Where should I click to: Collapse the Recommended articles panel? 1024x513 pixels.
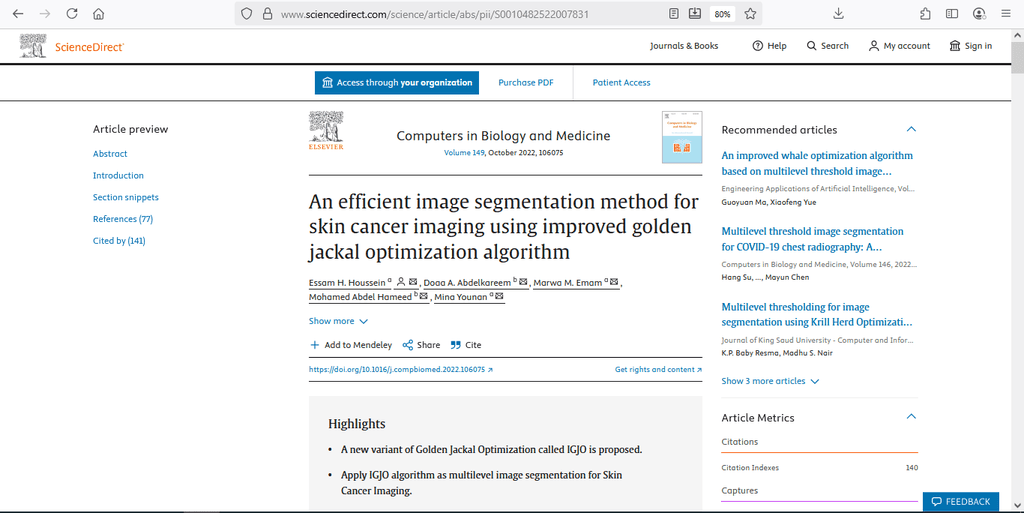911,129
